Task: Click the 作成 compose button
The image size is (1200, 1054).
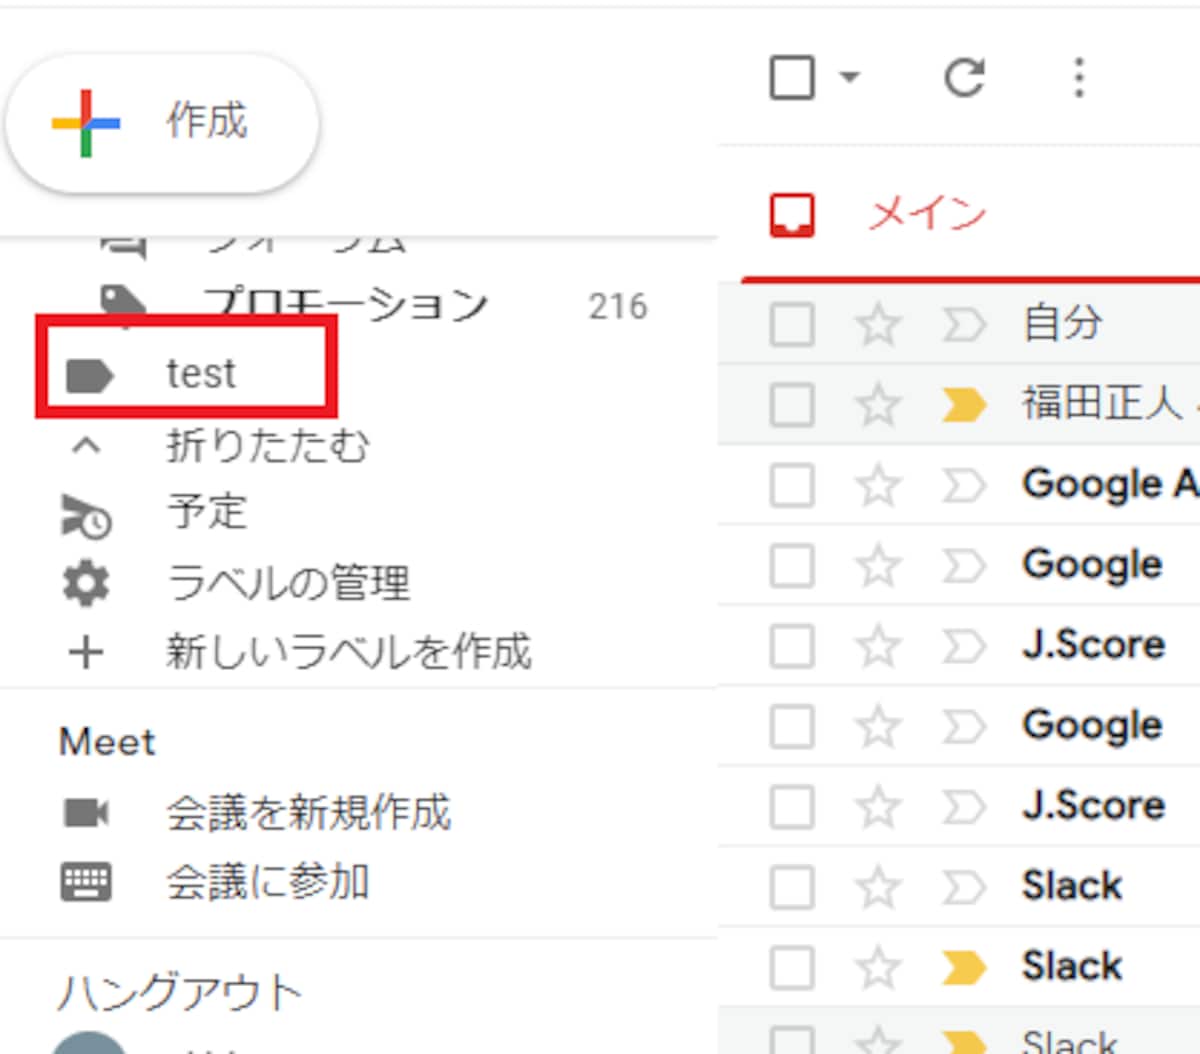Action: point(162,122)
